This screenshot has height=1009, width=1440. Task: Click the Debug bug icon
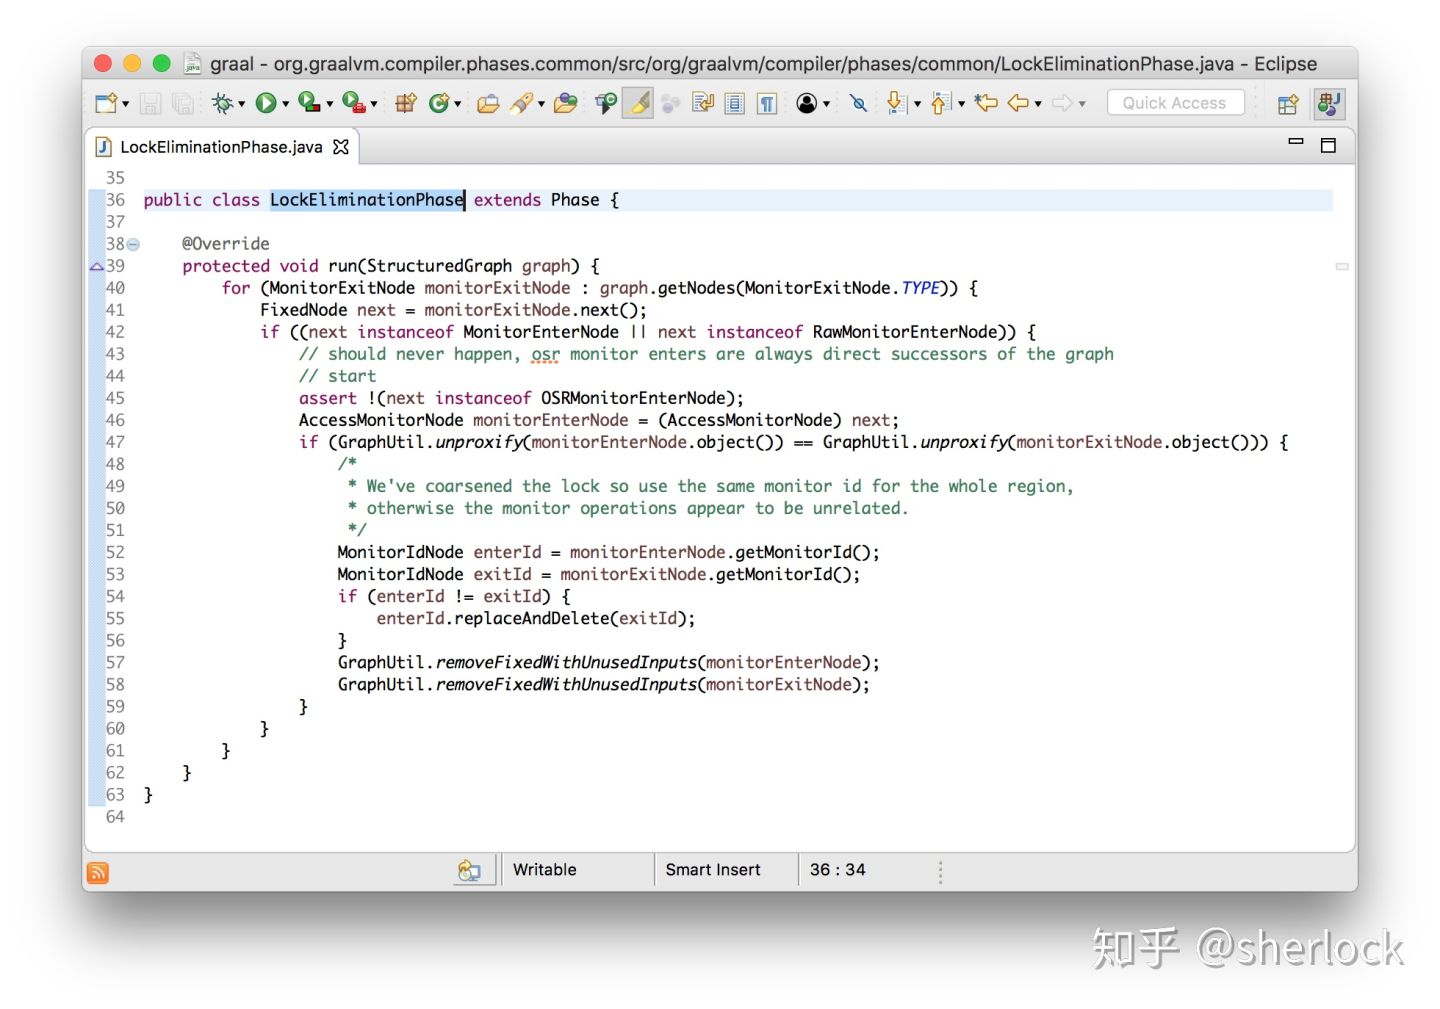pyautogui.click(x=222, y=103)
